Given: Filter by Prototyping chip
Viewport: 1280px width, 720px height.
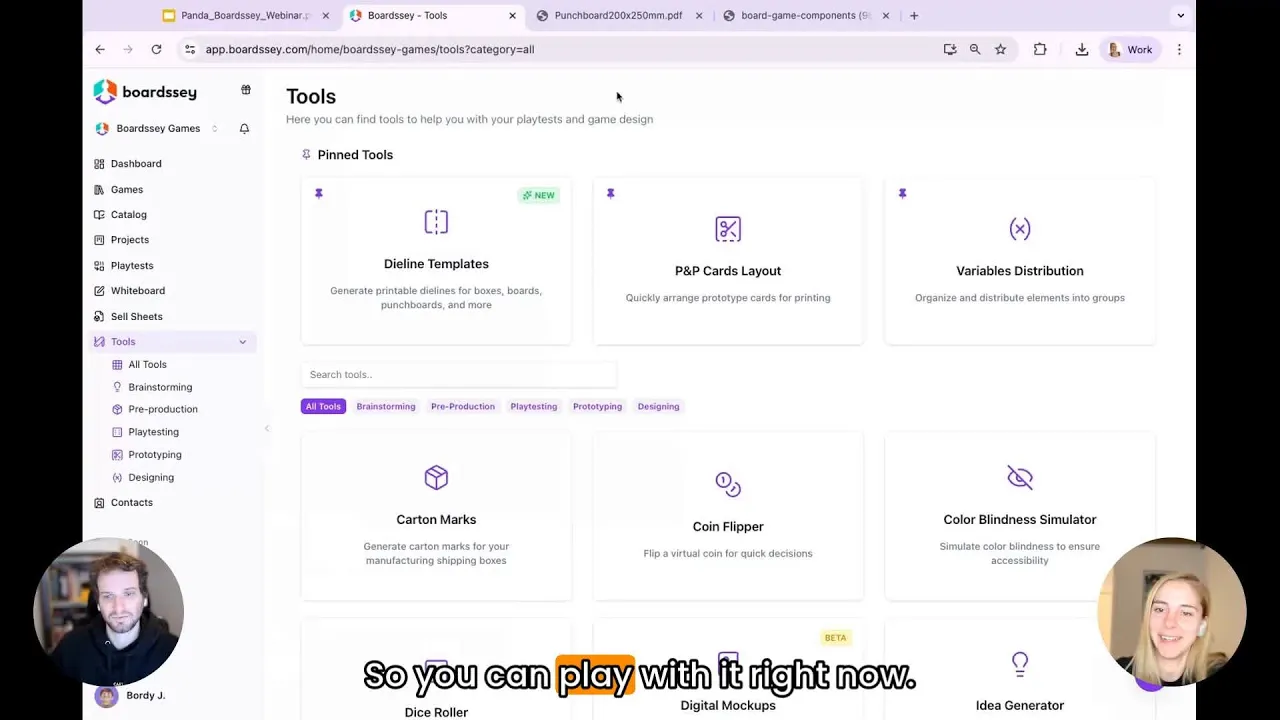Looking at the screenshot, I should click(x=597, y=406).
